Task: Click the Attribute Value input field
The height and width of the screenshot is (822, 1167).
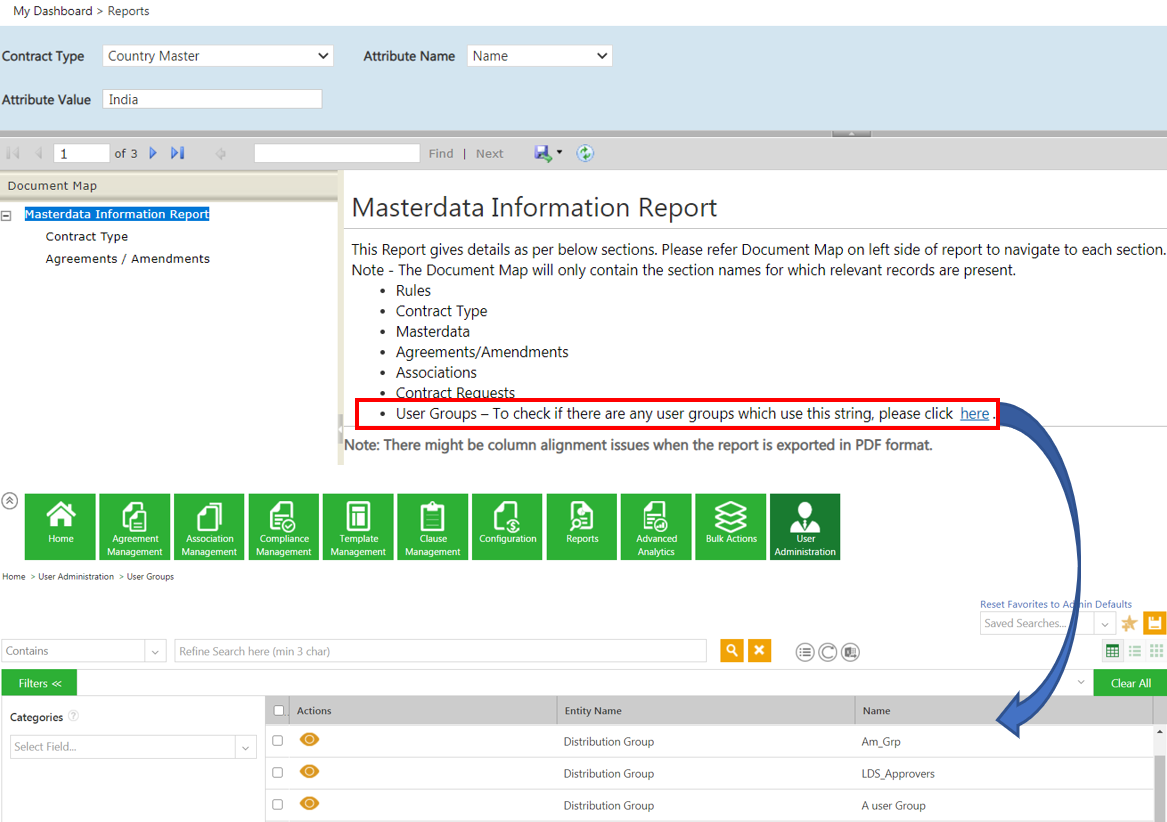Action: [x=212, y=99]
